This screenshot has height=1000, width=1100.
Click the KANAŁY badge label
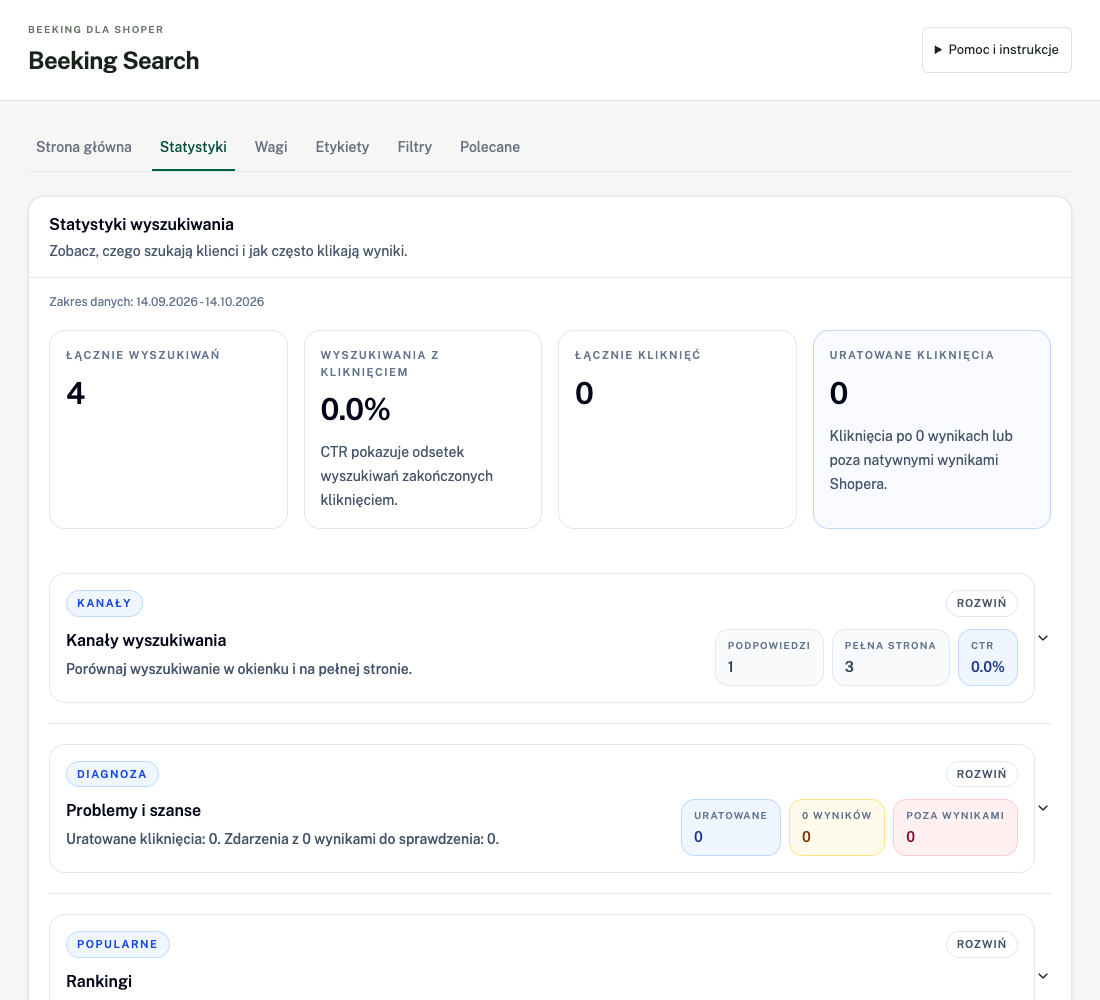click(104, 604)
